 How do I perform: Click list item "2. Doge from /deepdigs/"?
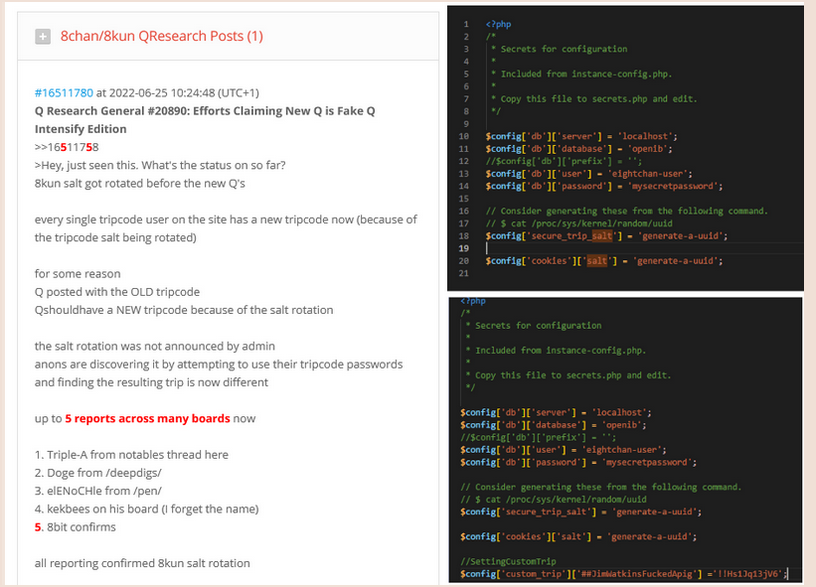(x=98, y=473)
